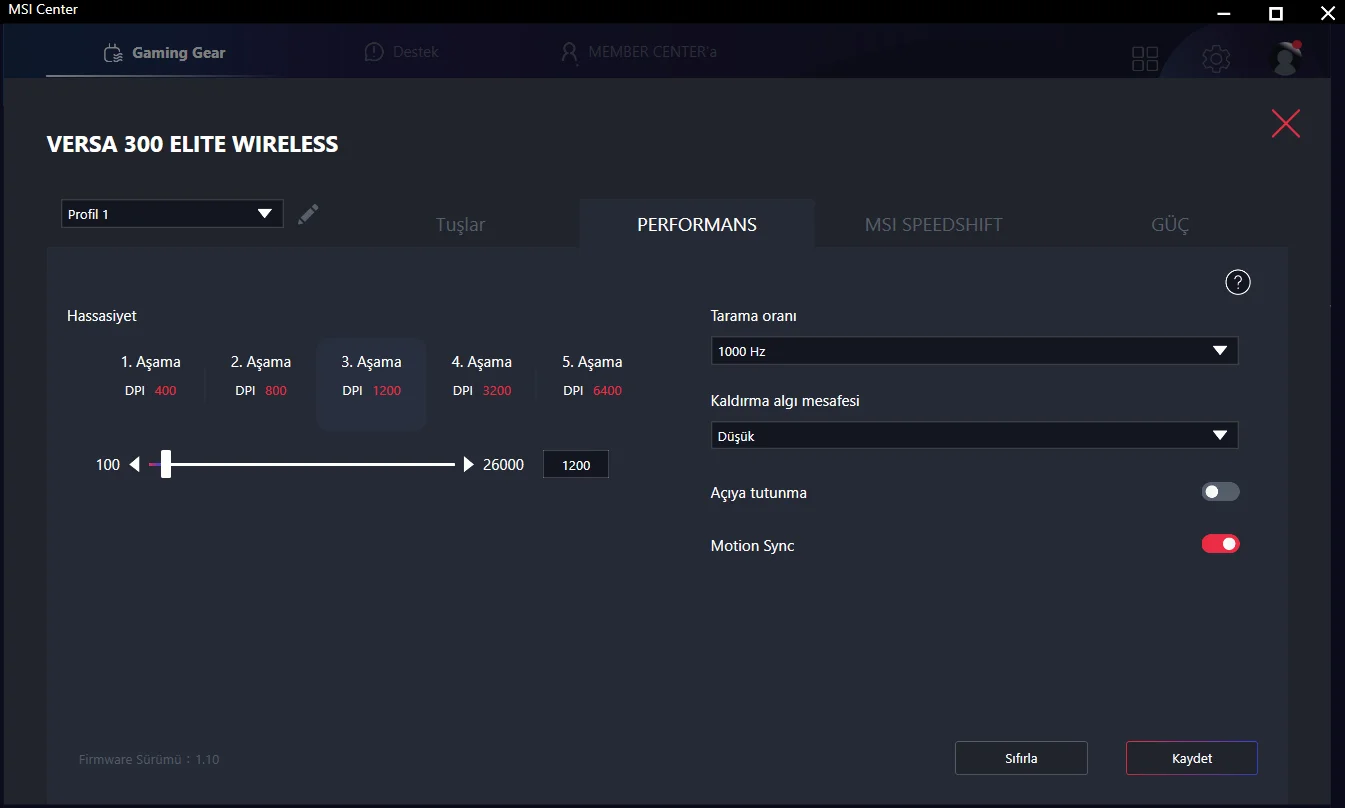Screen dimensions: 1345x808
Task: Switch to the Tuşlar tab
Action: tap(460, 224)
